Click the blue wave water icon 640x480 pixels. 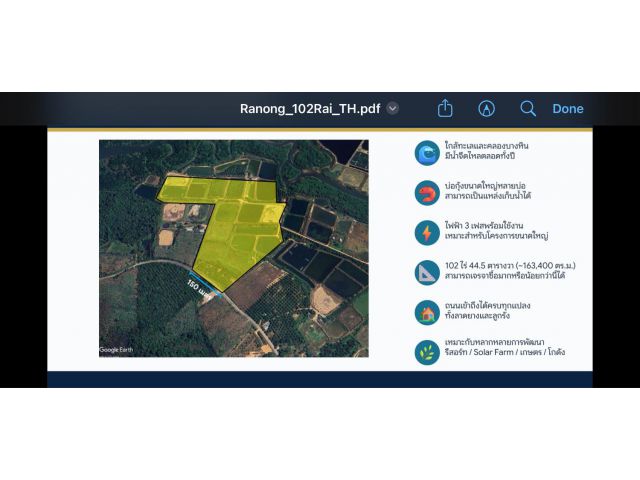(x=427, y=153)
